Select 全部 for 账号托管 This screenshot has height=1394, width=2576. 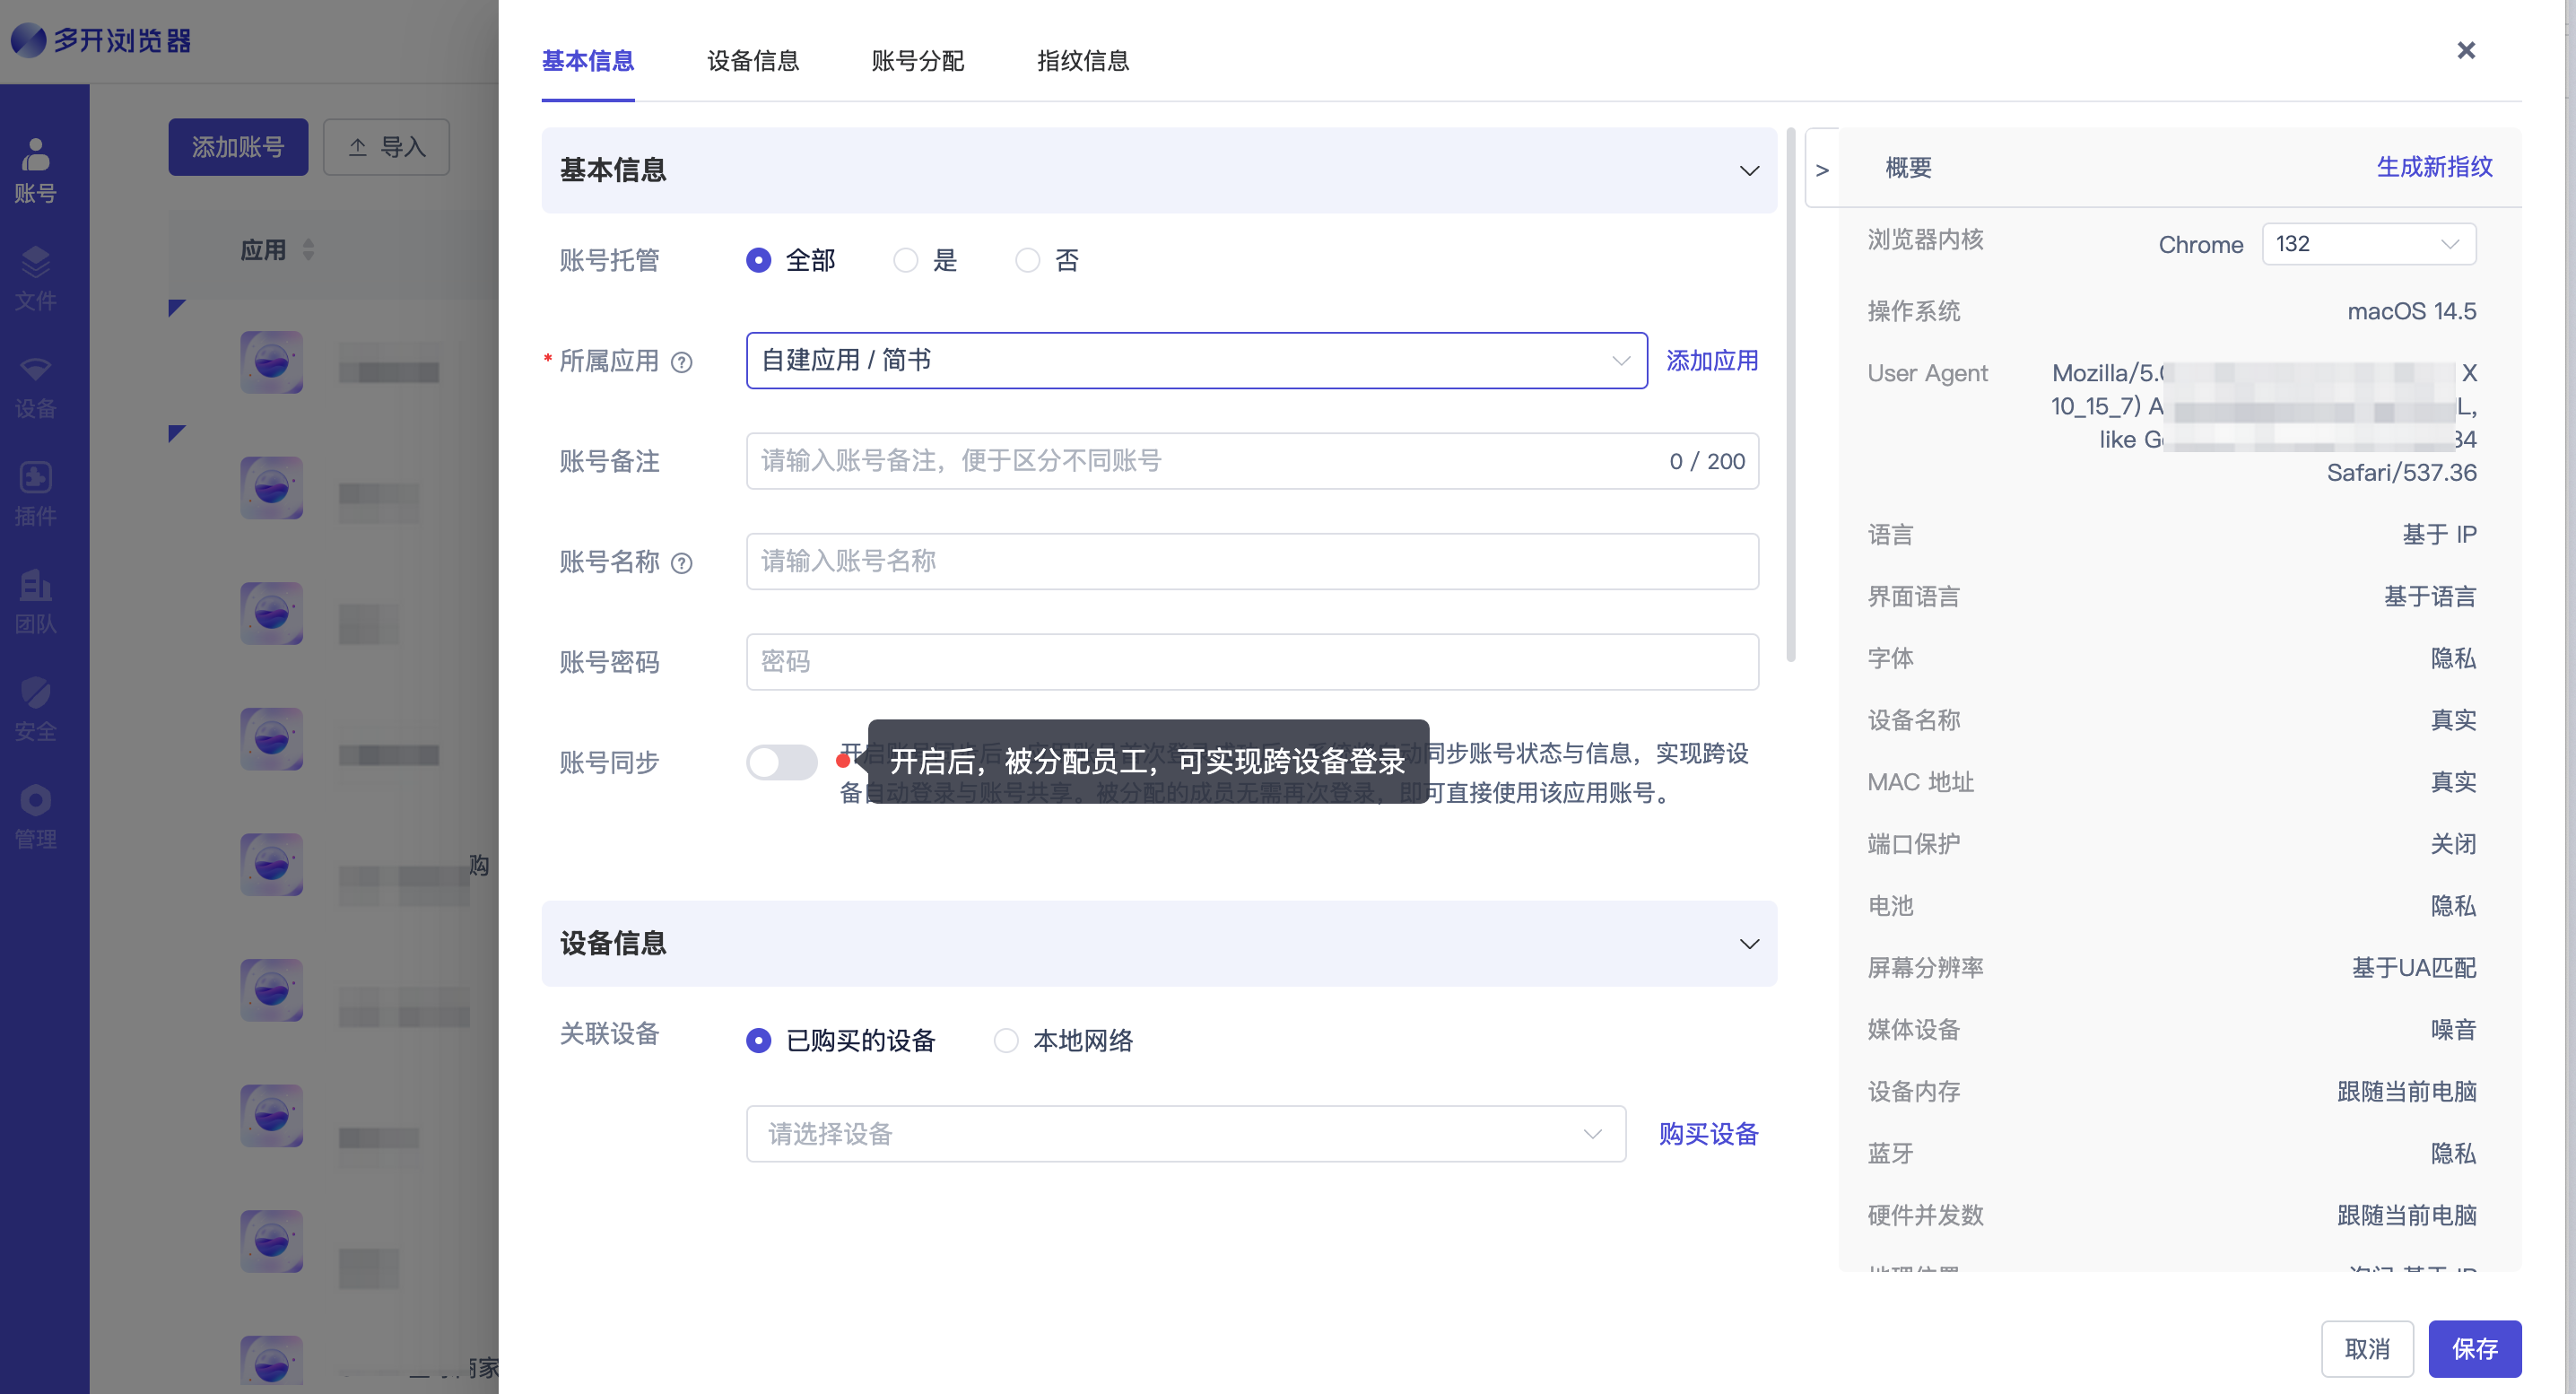point(758,260)
